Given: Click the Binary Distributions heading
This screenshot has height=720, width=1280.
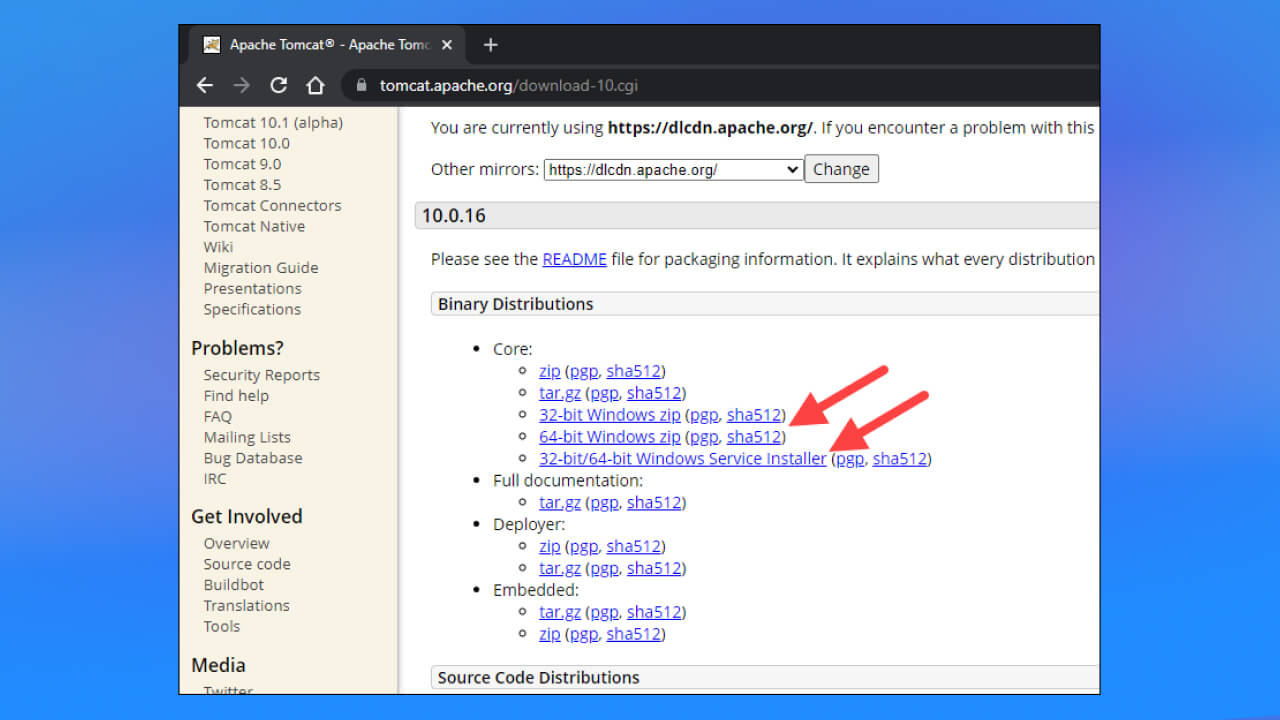Looking at the screenshot, I should [765, 304].
